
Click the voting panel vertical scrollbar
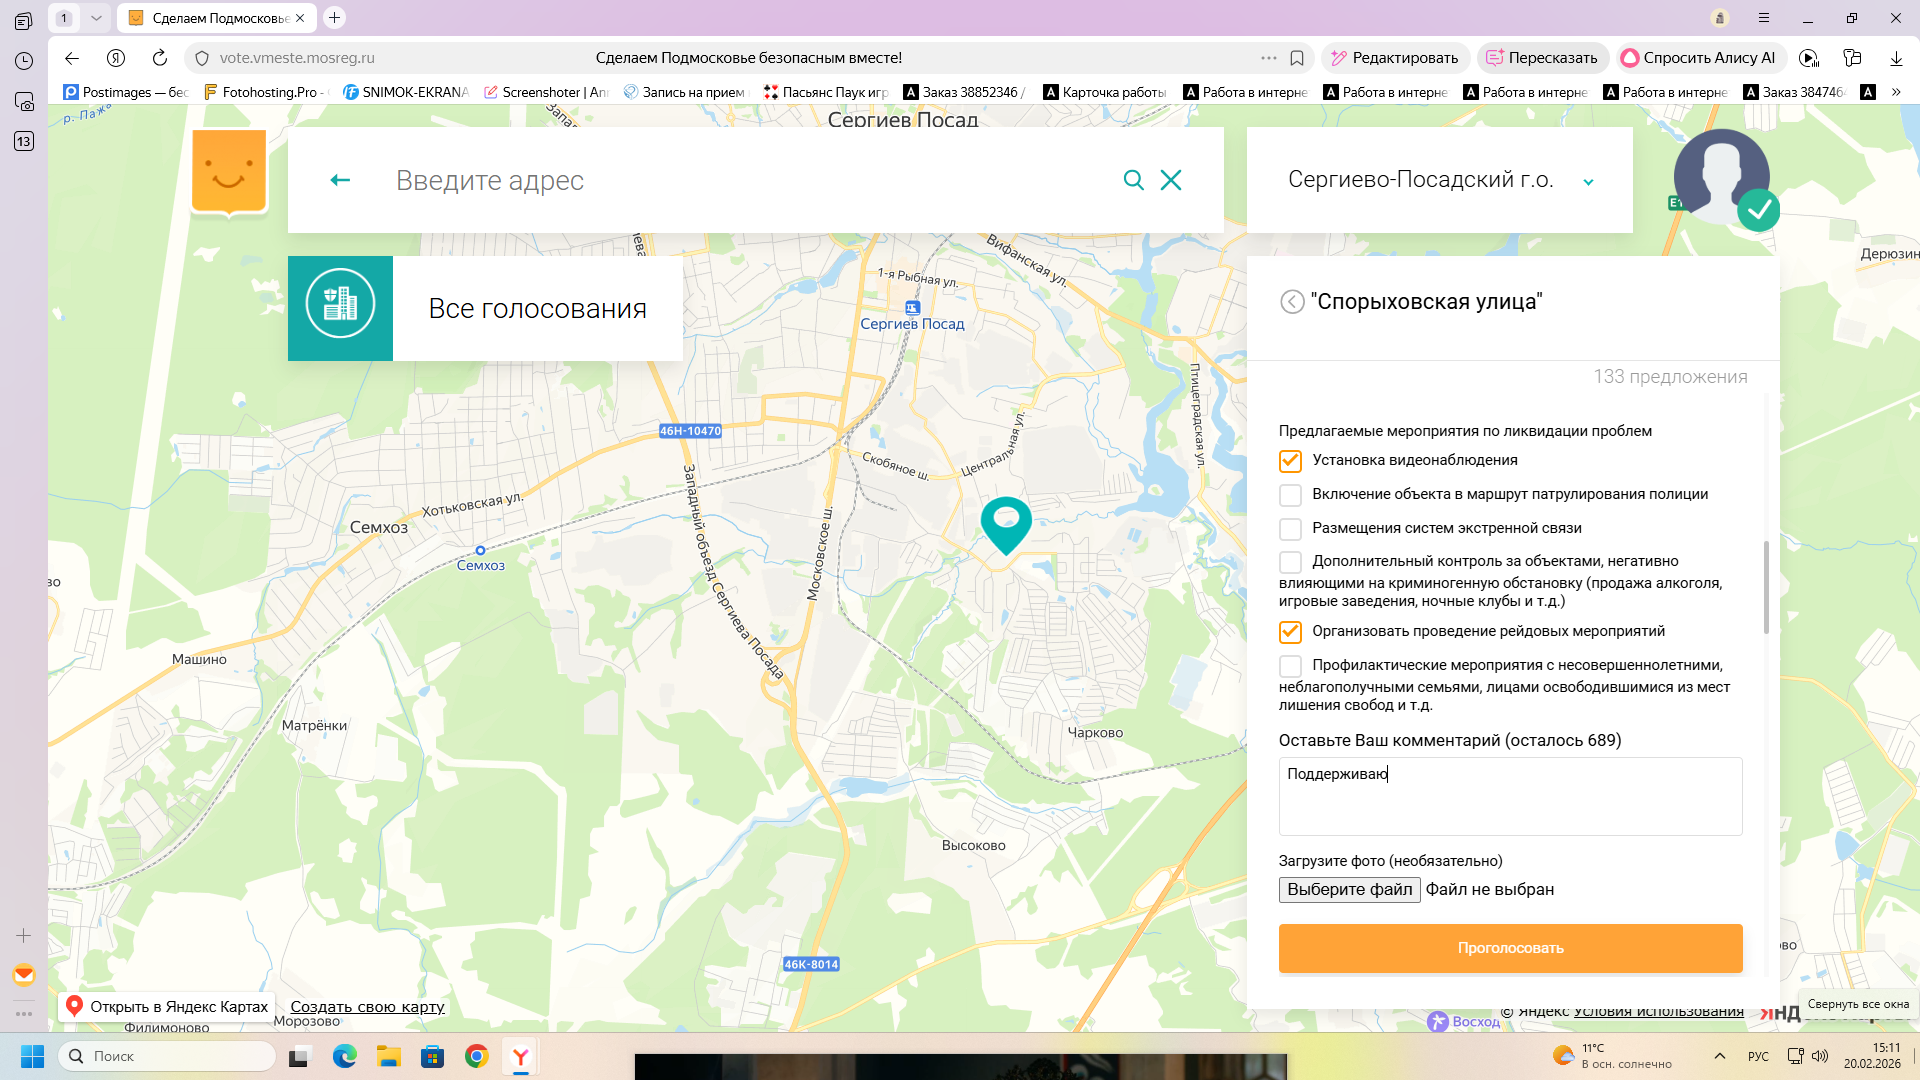pos(1766,587)
